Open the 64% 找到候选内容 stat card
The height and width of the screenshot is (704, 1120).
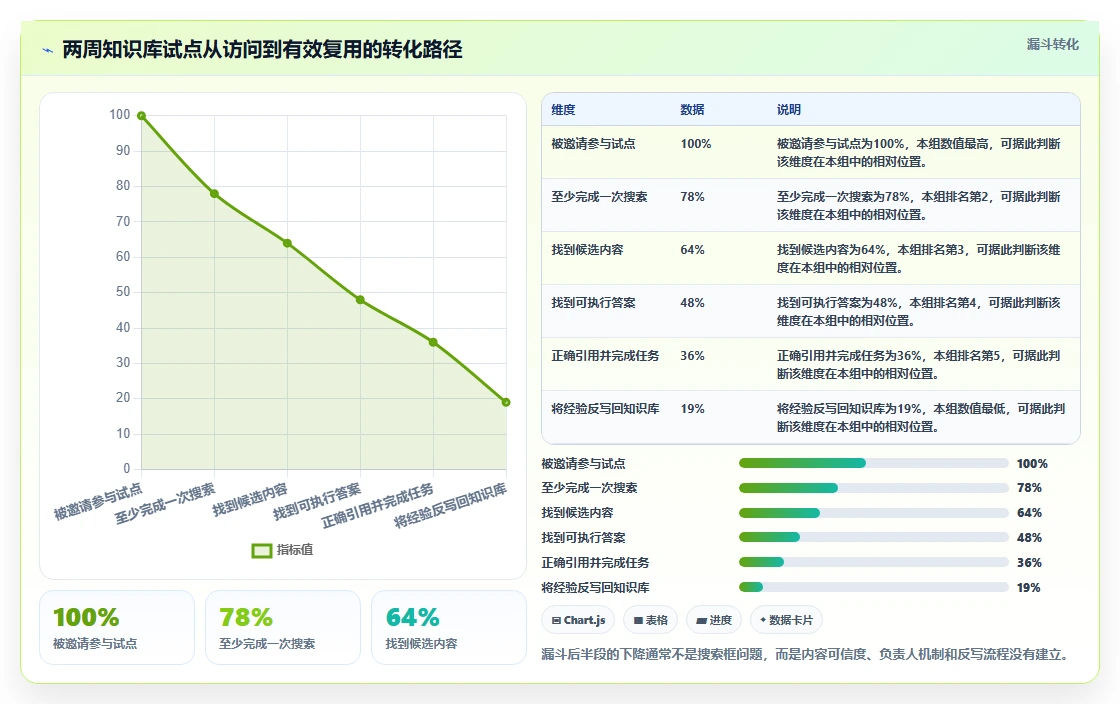(449, 628)
